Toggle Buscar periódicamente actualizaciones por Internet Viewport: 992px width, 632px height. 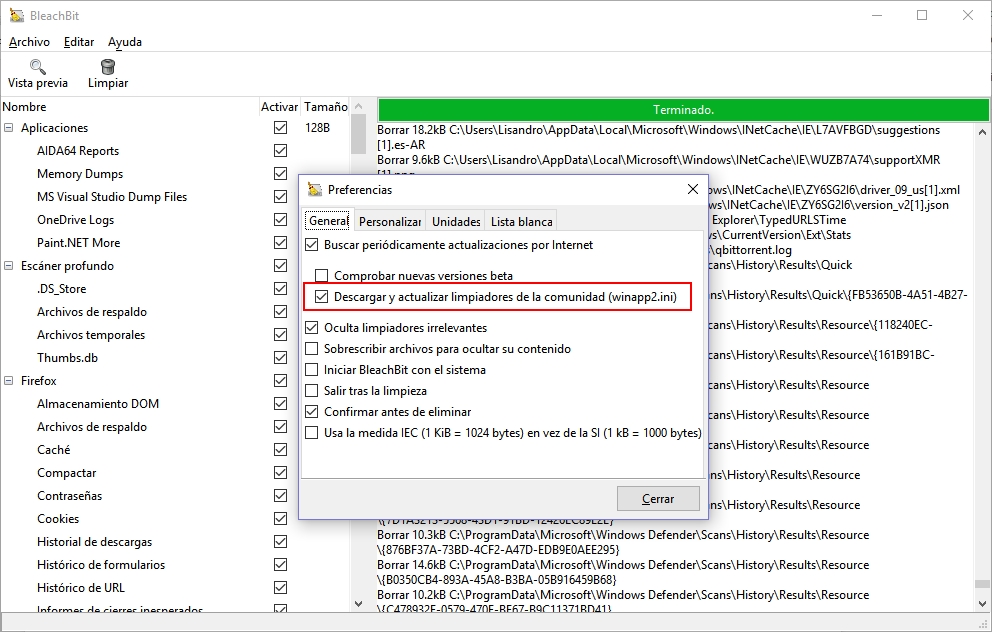coord(311,245)
